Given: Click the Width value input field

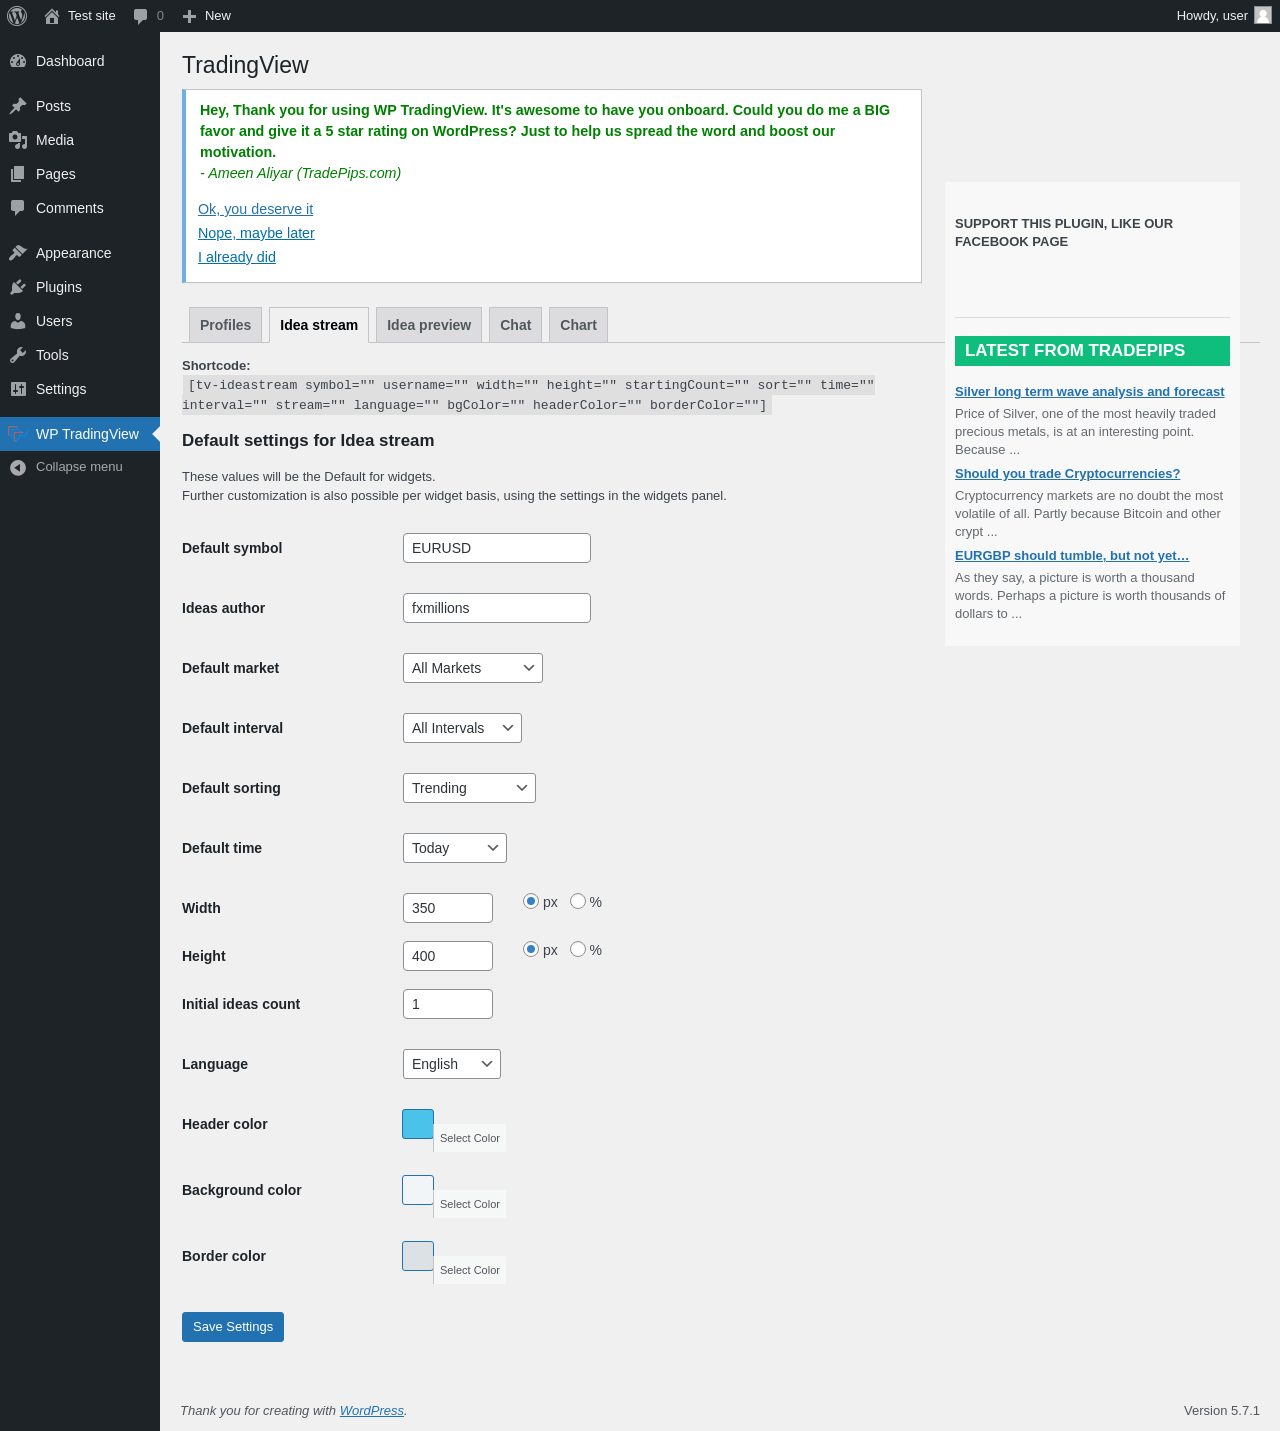Looking at the screenshot, I should pos(448,908).
